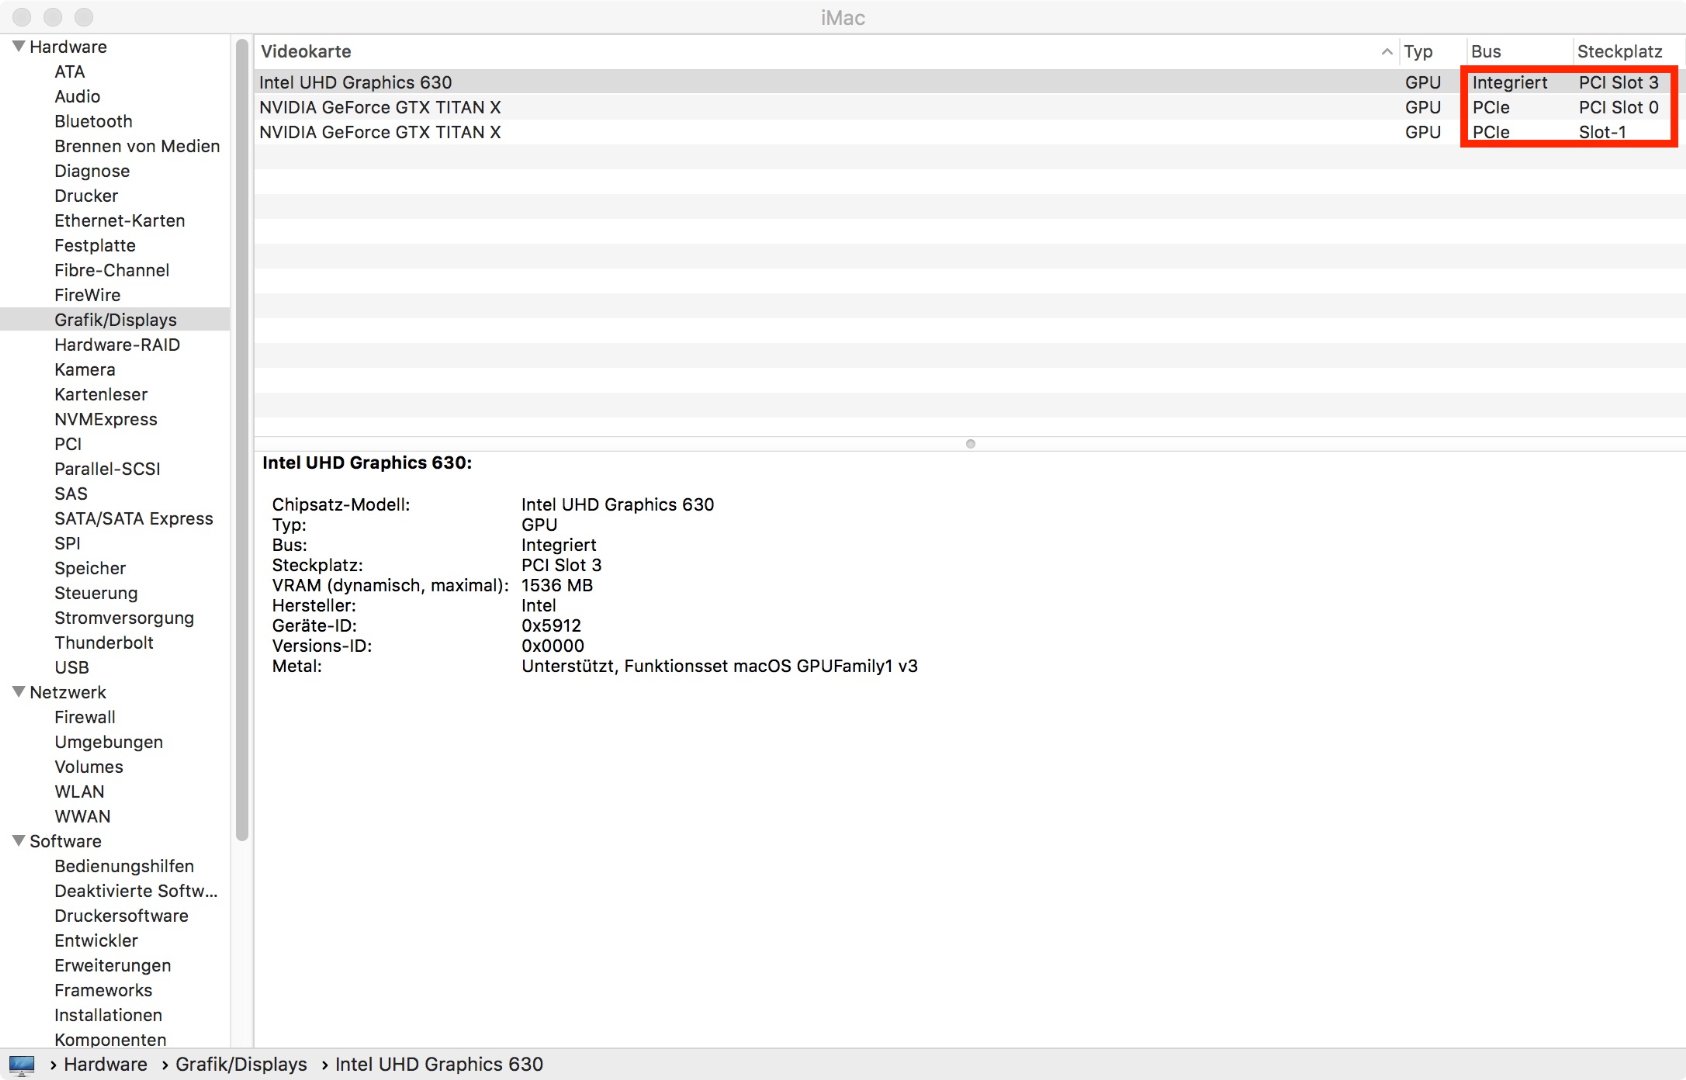Screen dimensions: 1686x1080
Task: Select Druckersoftware under Software
Action: click(x=121, y=916)
